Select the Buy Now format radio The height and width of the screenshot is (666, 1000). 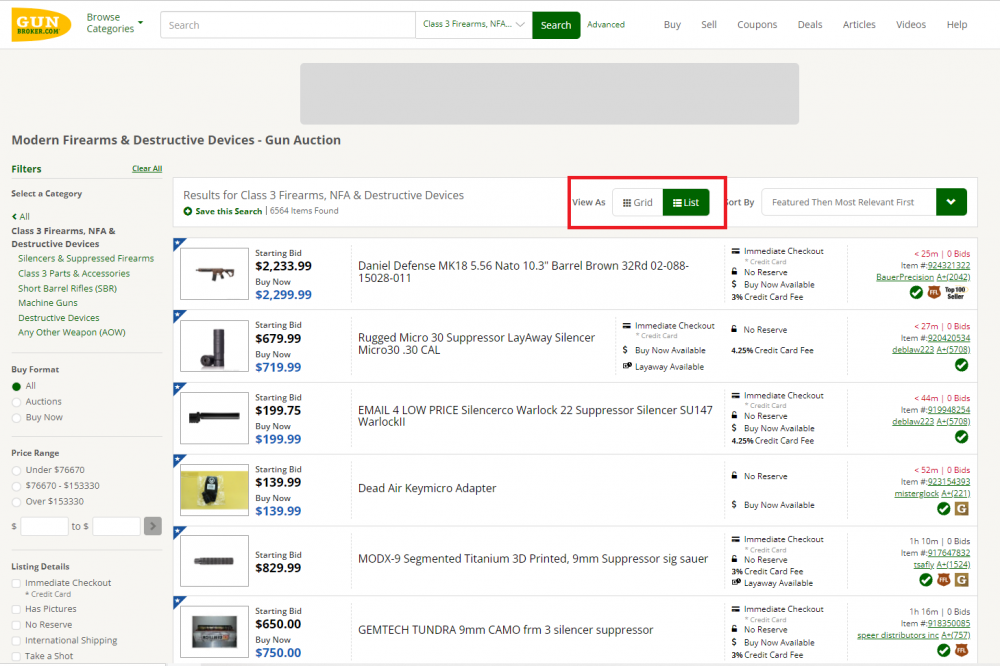point(17,418)
